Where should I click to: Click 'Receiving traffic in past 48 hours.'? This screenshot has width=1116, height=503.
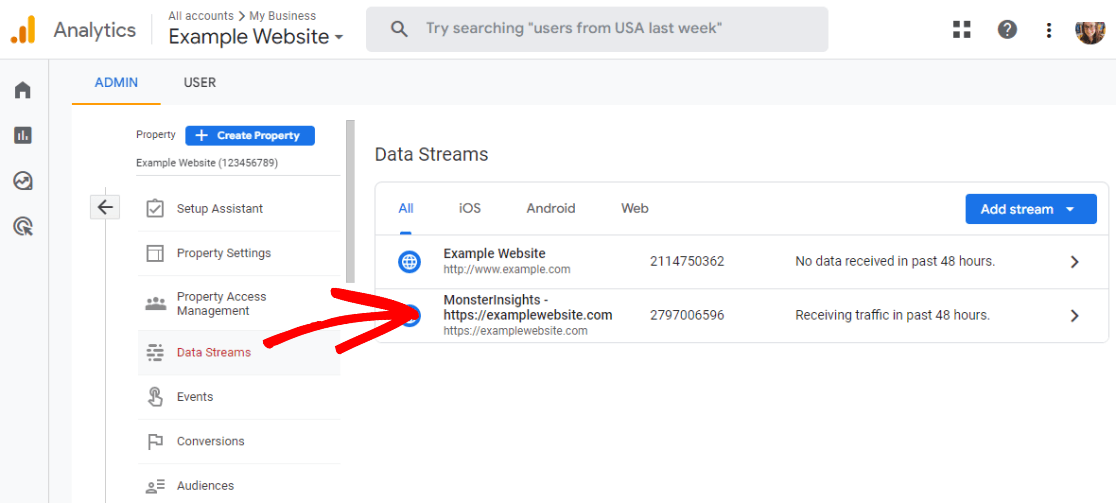click(893, 315)
